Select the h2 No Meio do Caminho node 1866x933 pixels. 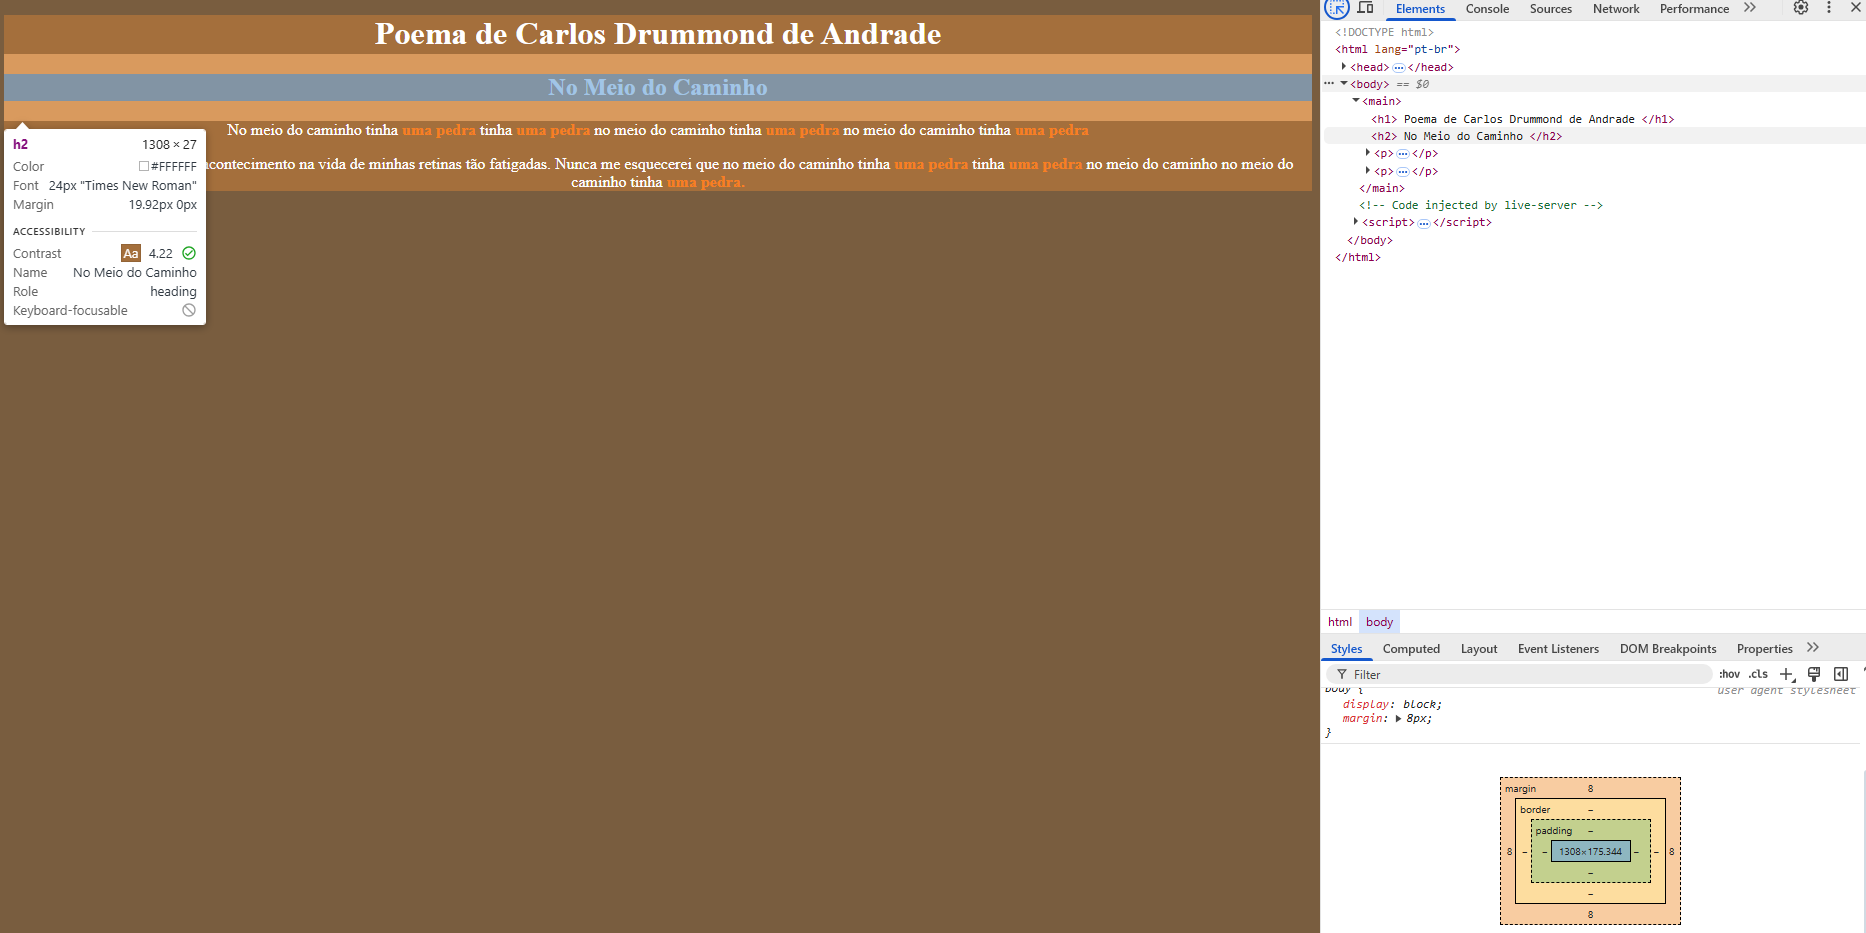pos(1466,136)
